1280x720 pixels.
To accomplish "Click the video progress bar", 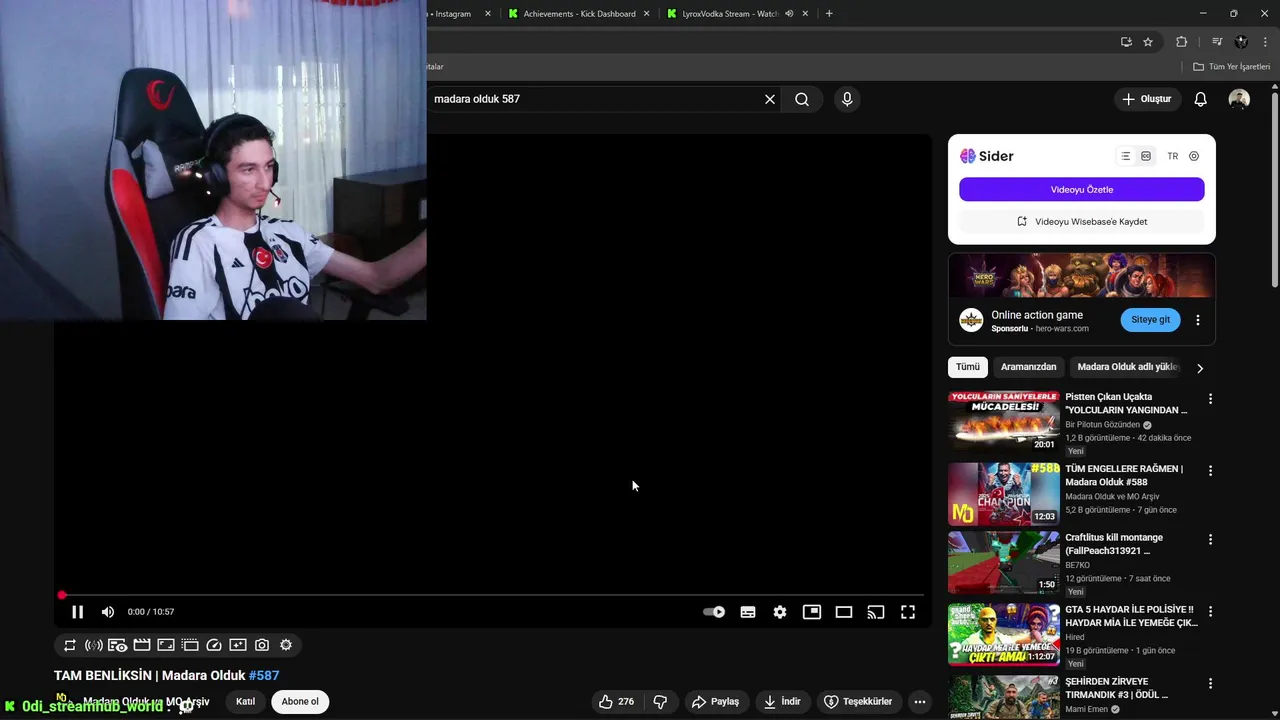I will tap(492, 595).
